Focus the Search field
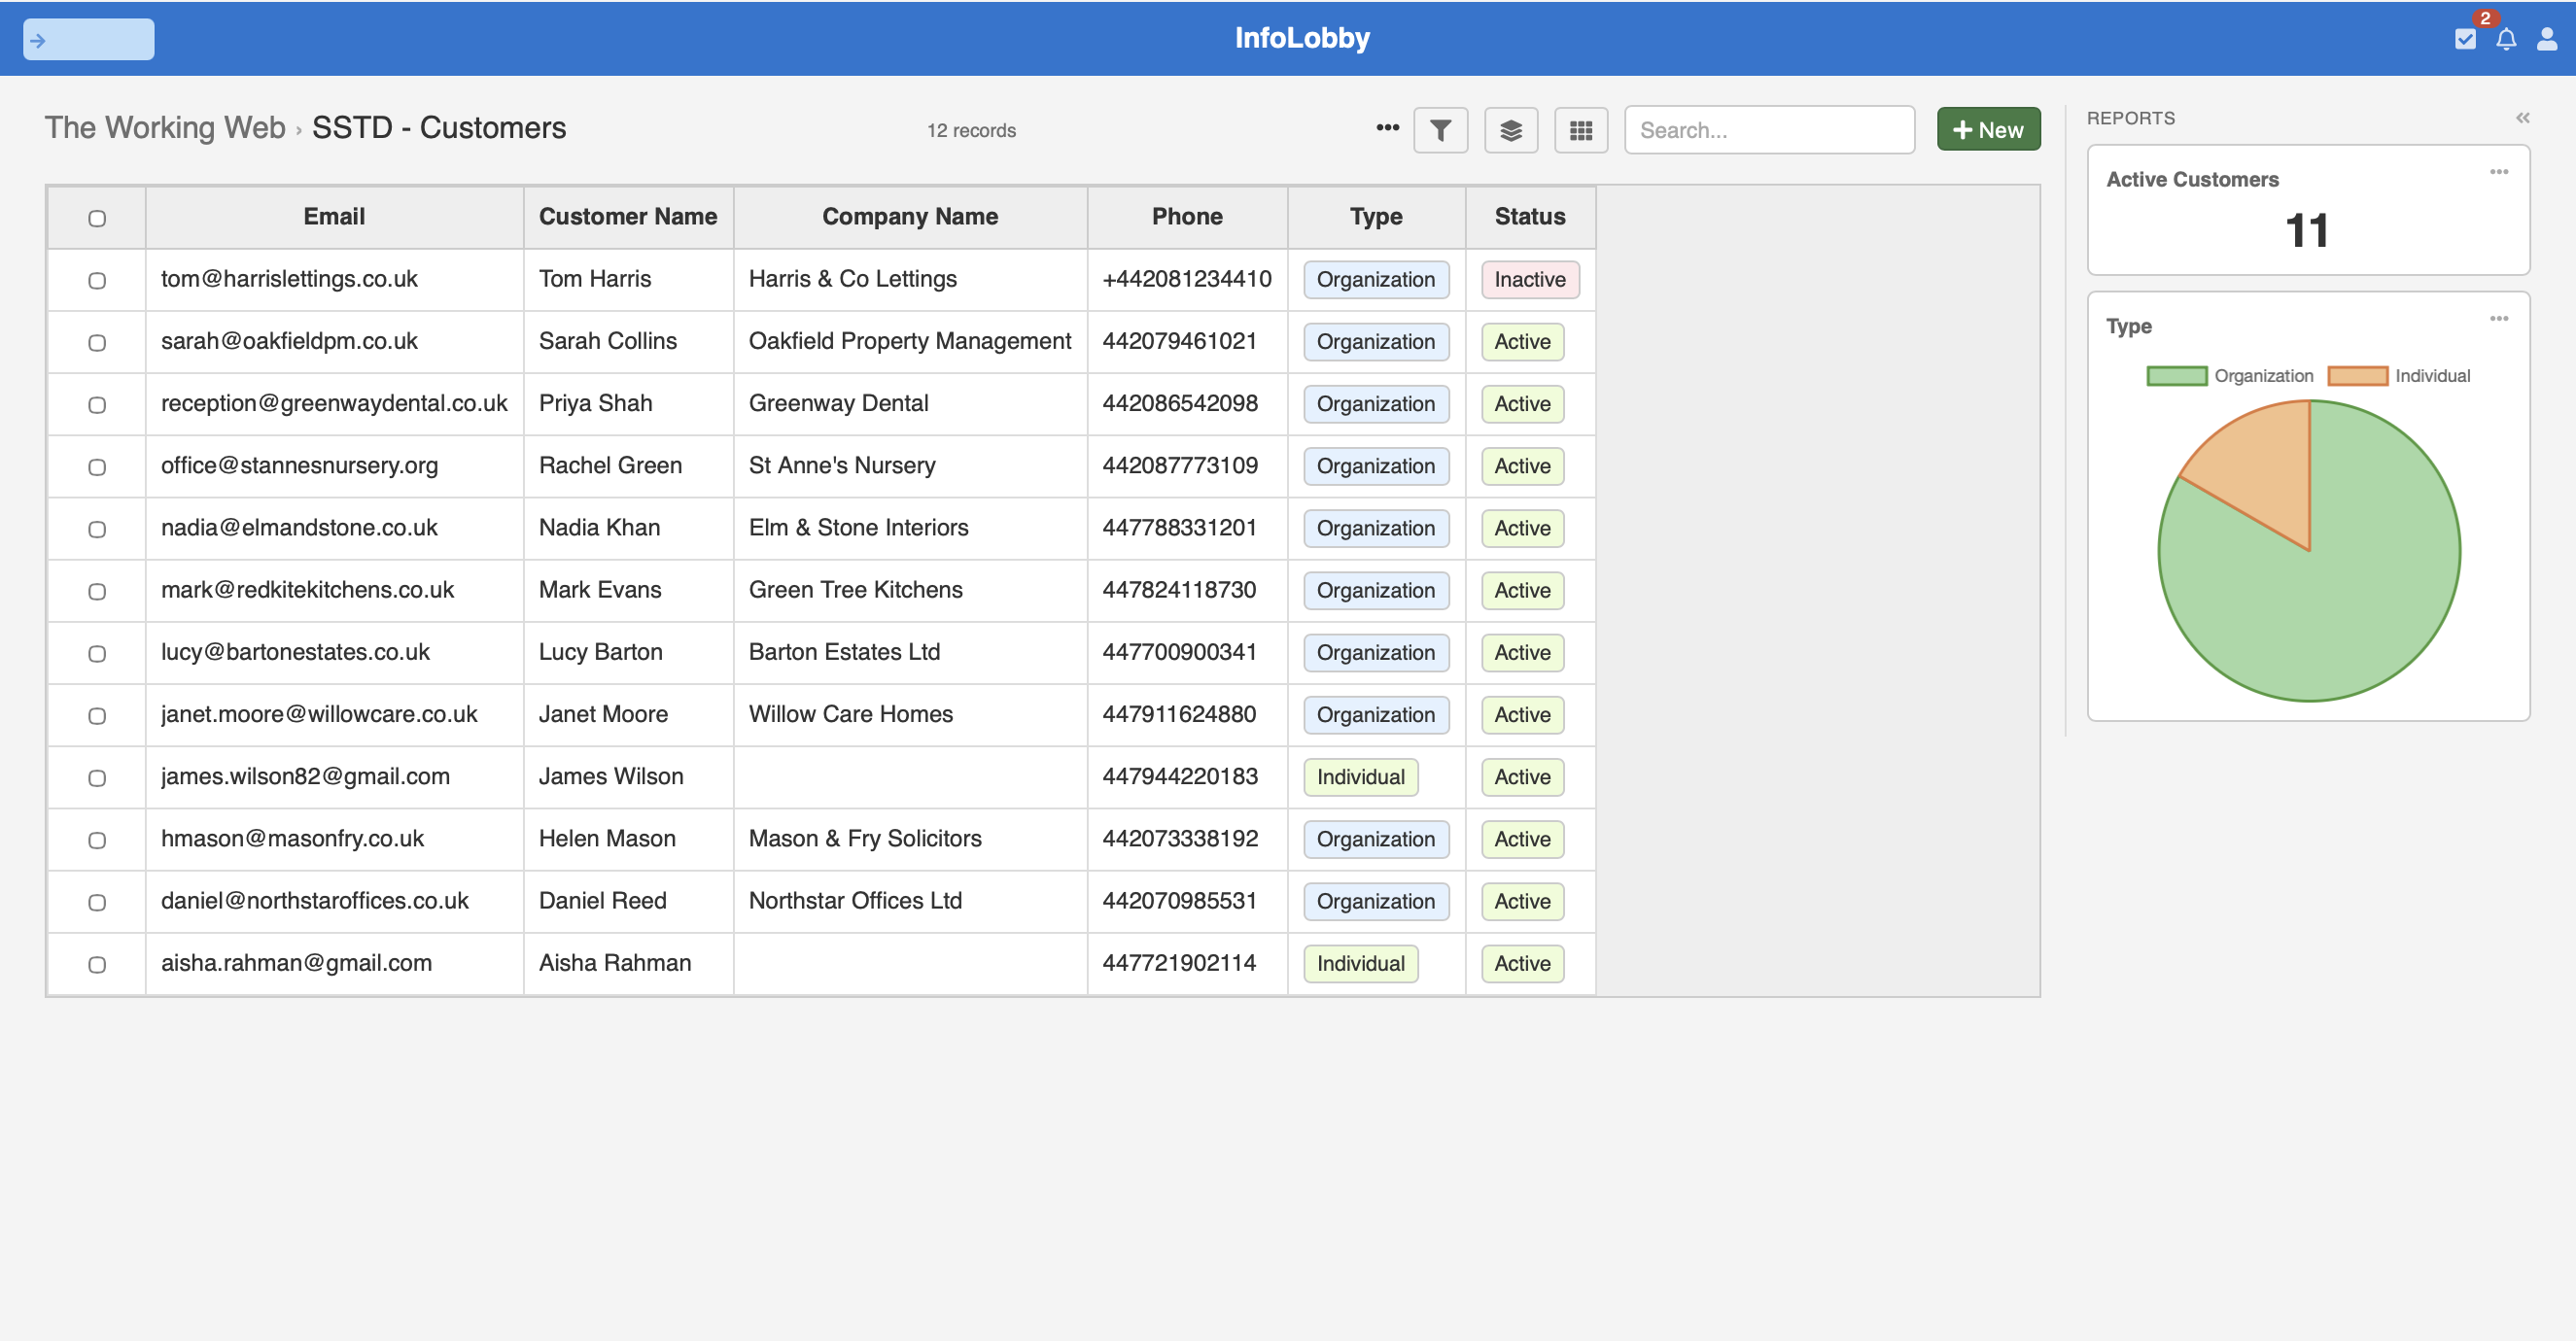 coord(1768,130)
